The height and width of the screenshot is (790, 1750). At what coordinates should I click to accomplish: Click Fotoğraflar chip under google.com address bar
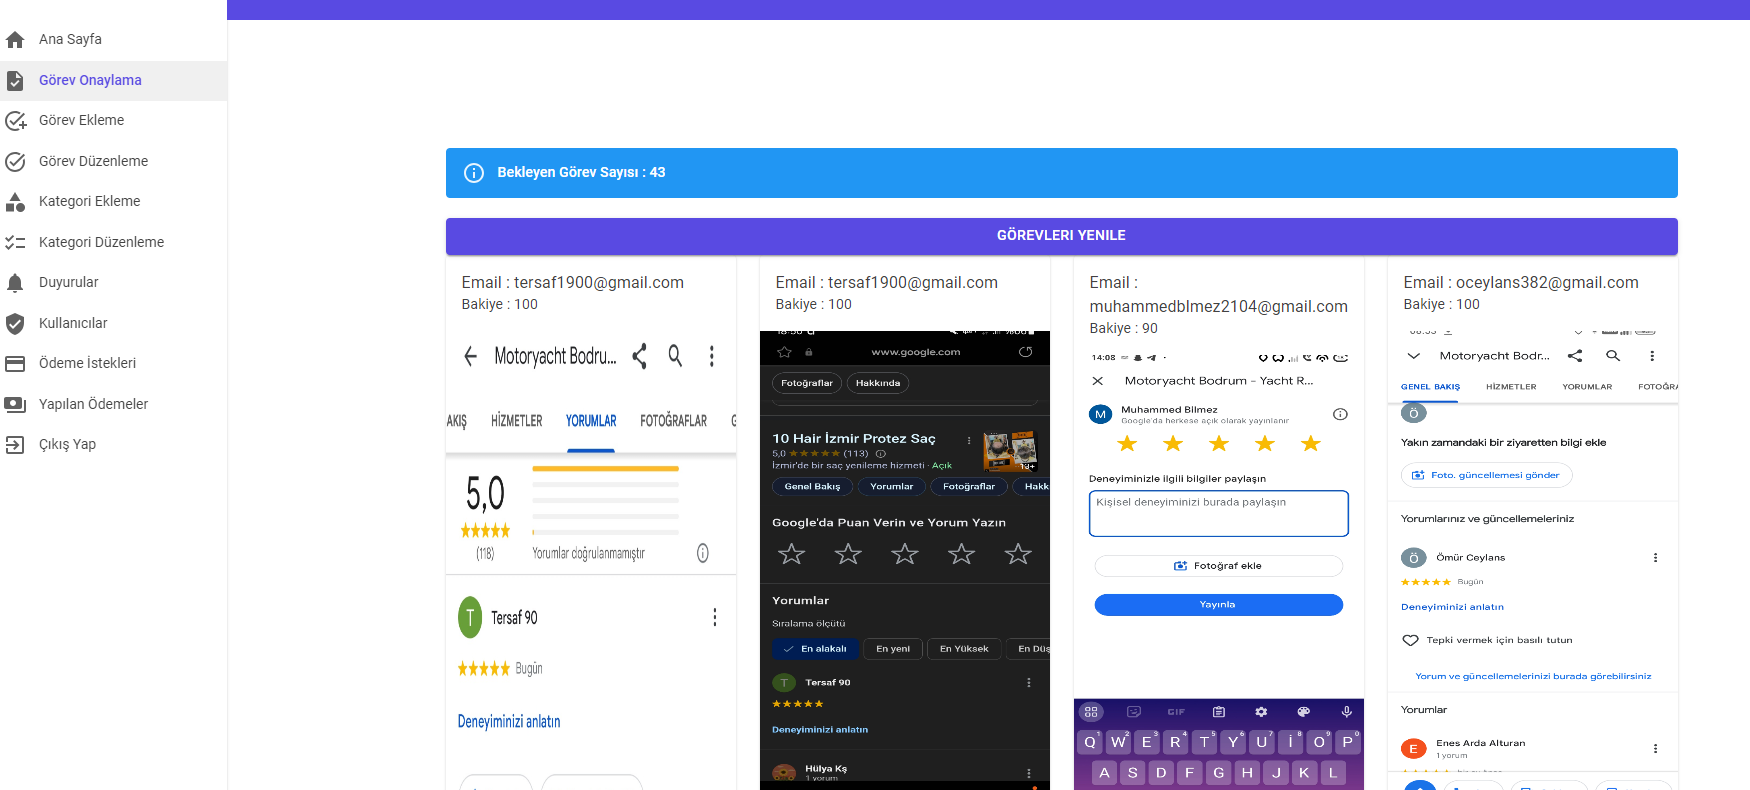tap(807, 384)
